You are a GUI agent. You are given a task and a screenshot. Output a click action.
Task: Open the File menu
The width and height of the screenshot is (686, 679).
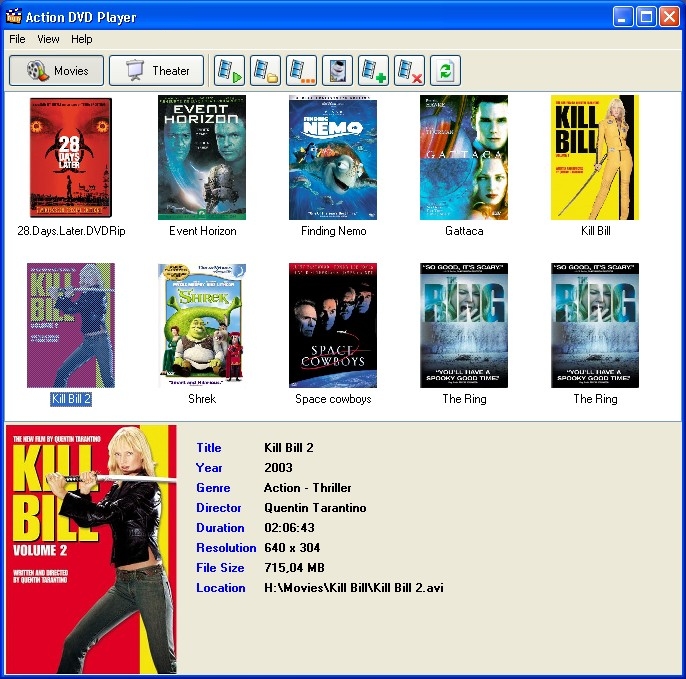point(17,39)
